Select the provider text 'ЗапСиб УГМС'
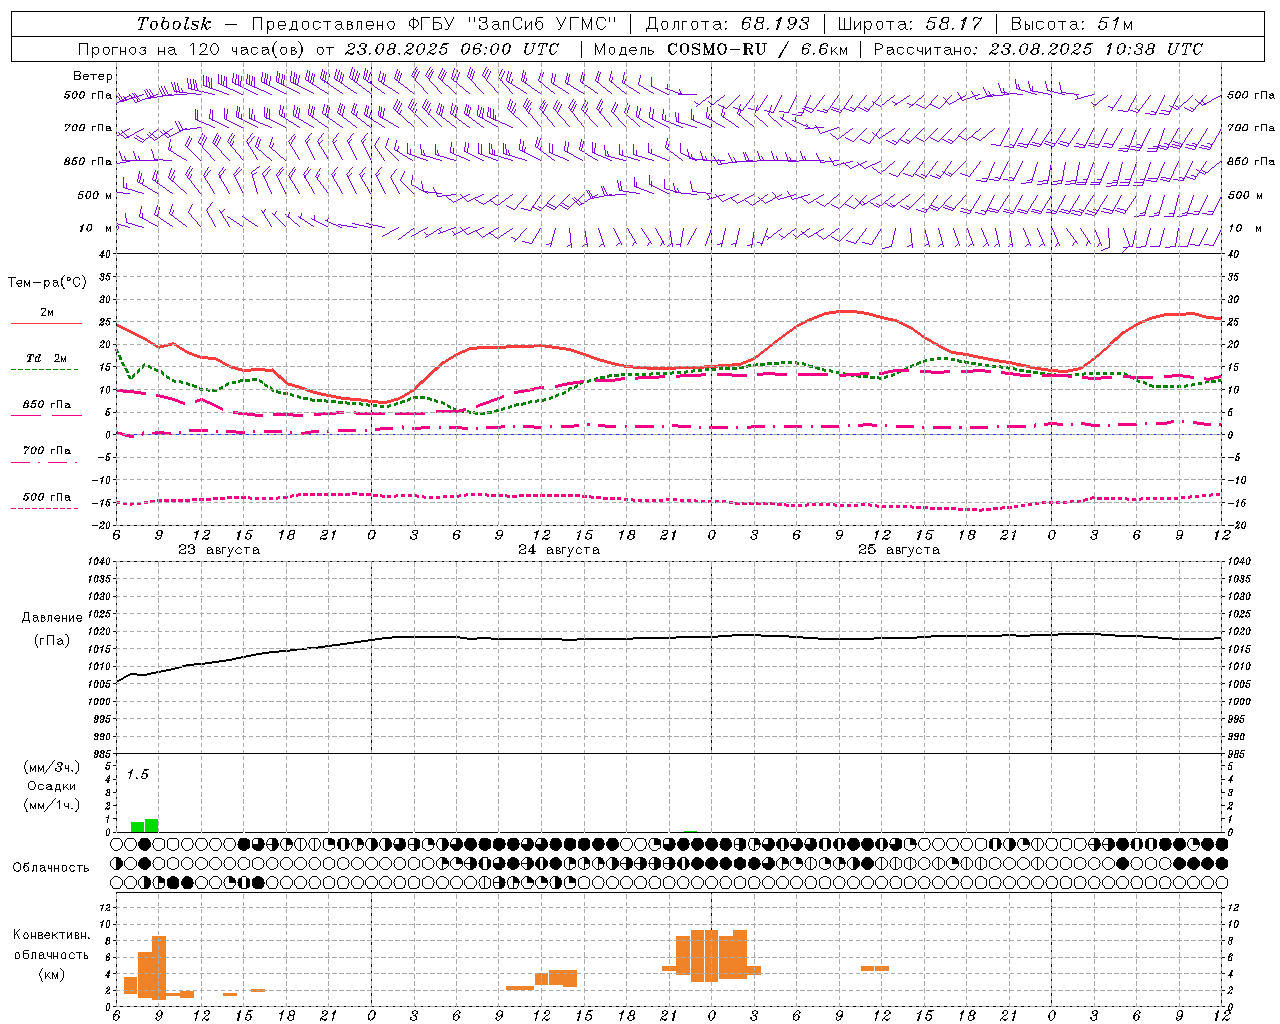Viewport: 1280px width, 1024px height. tap(542, 24)
